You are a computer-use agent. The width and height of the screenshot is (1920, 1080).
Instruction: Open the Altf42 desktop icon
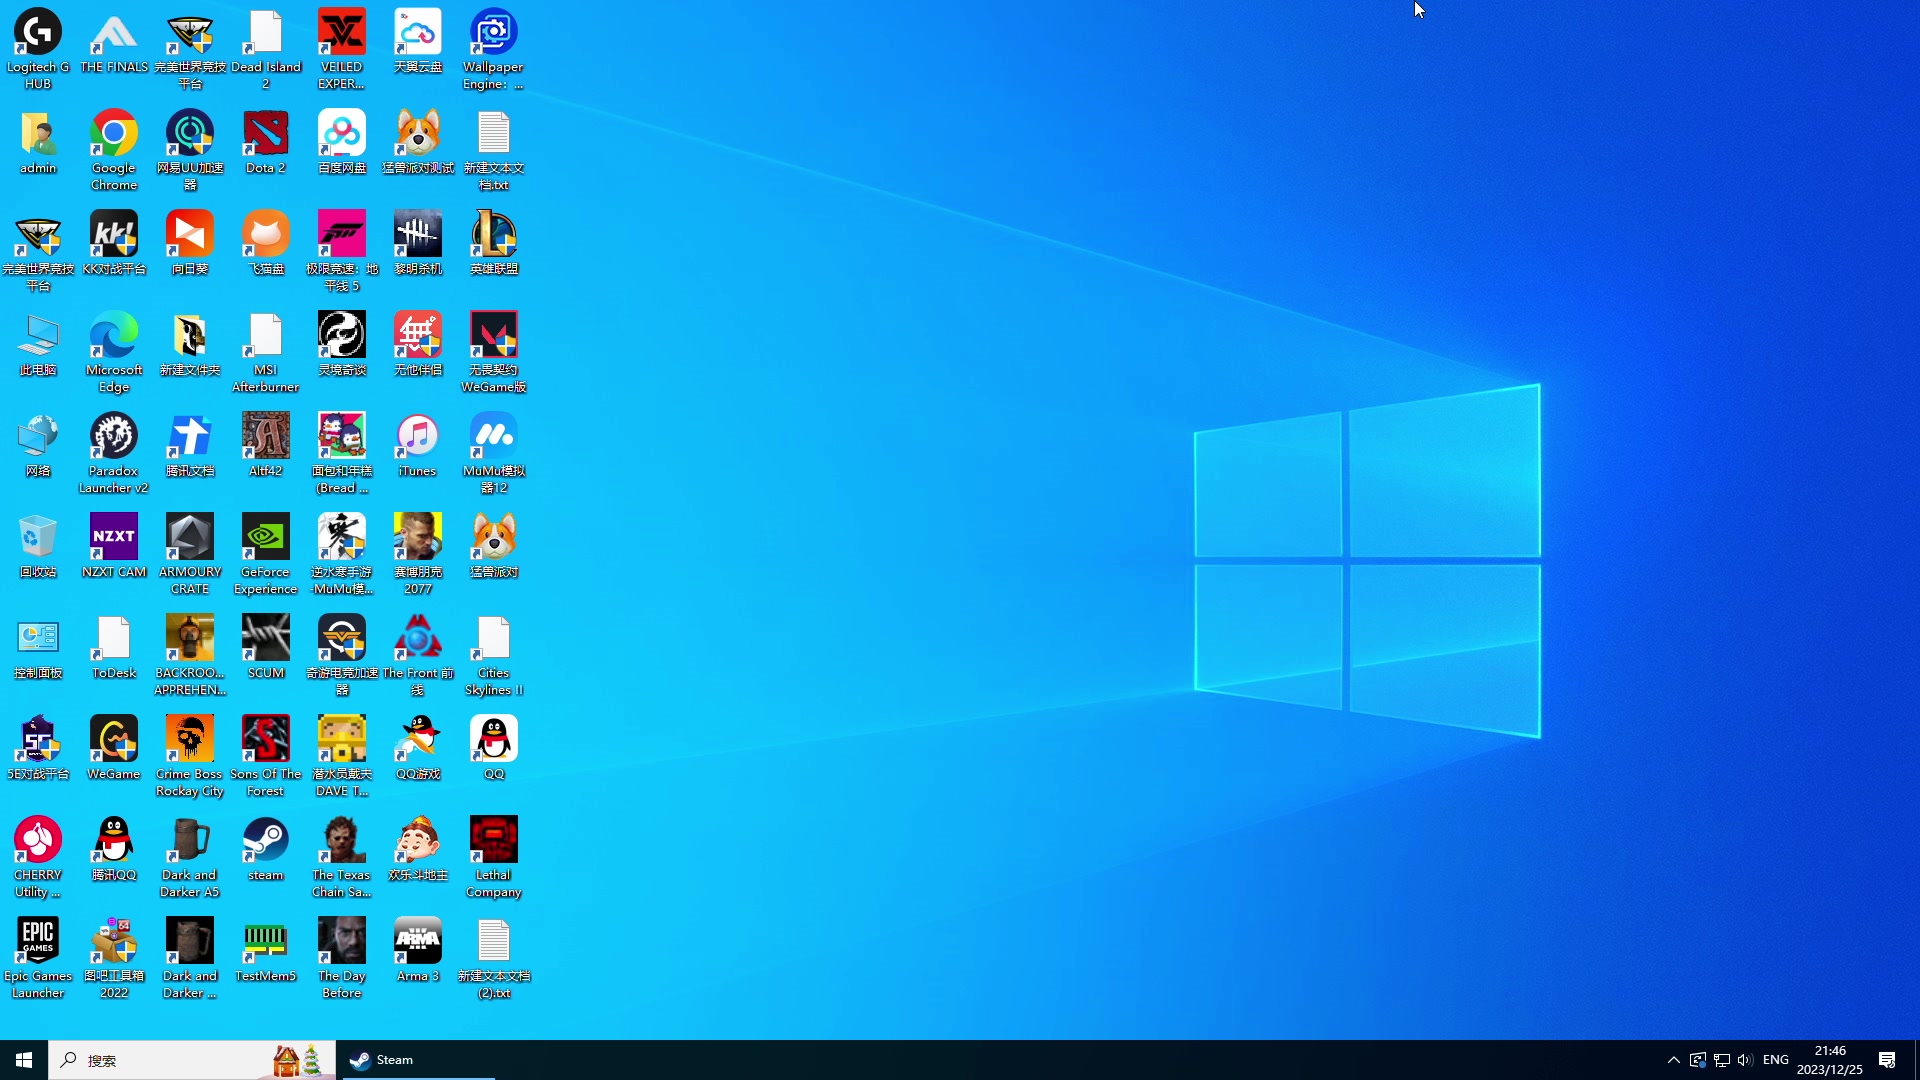pos(266,444)
